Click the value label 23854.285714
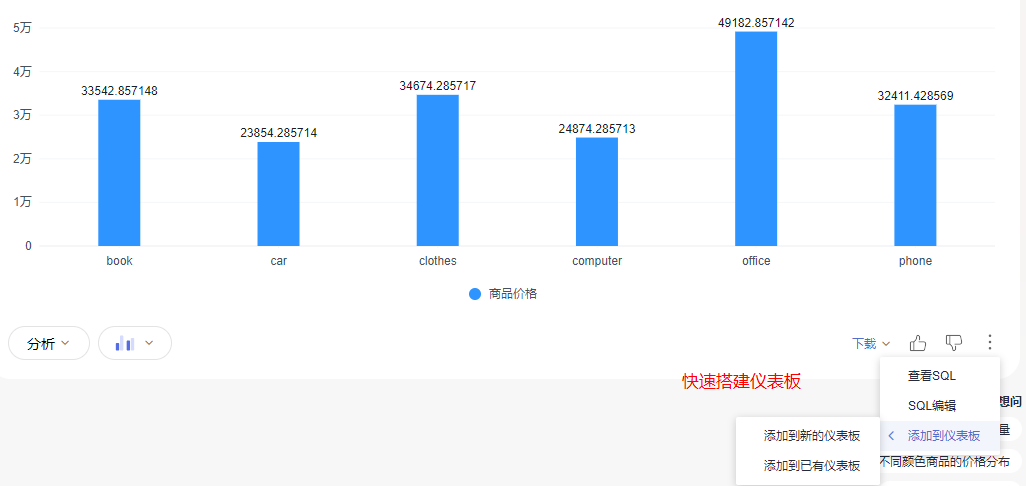This screenshot has width=1026, height=486. coord(278,133)
